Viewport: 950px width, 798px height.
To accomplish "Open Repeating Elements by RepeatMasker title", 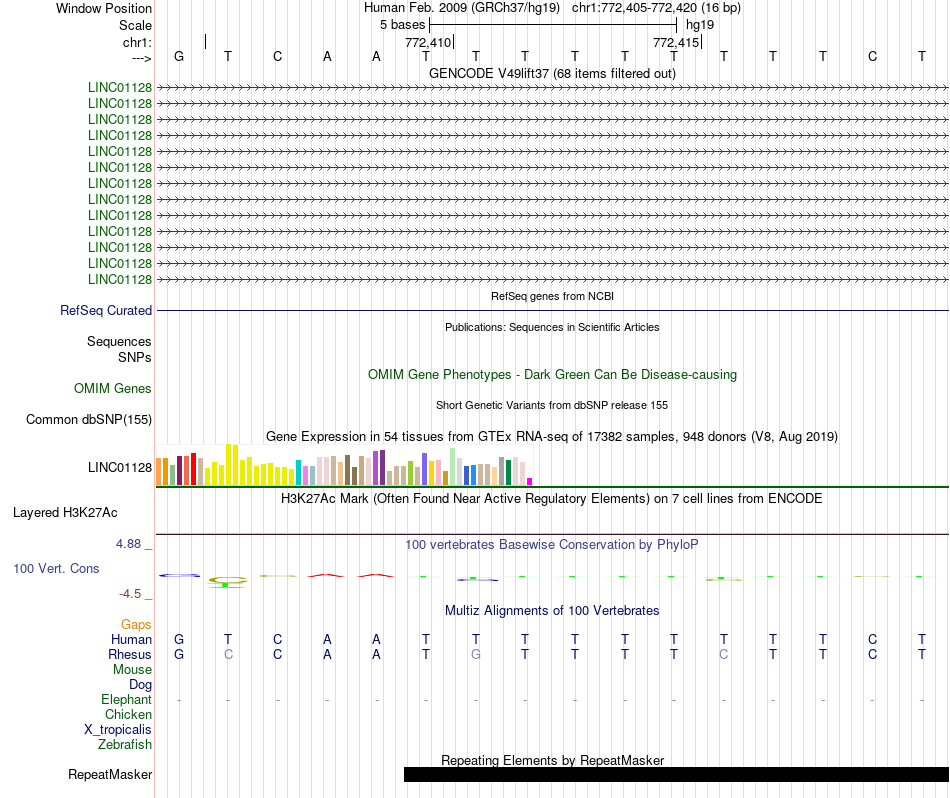I will point(552,760).
